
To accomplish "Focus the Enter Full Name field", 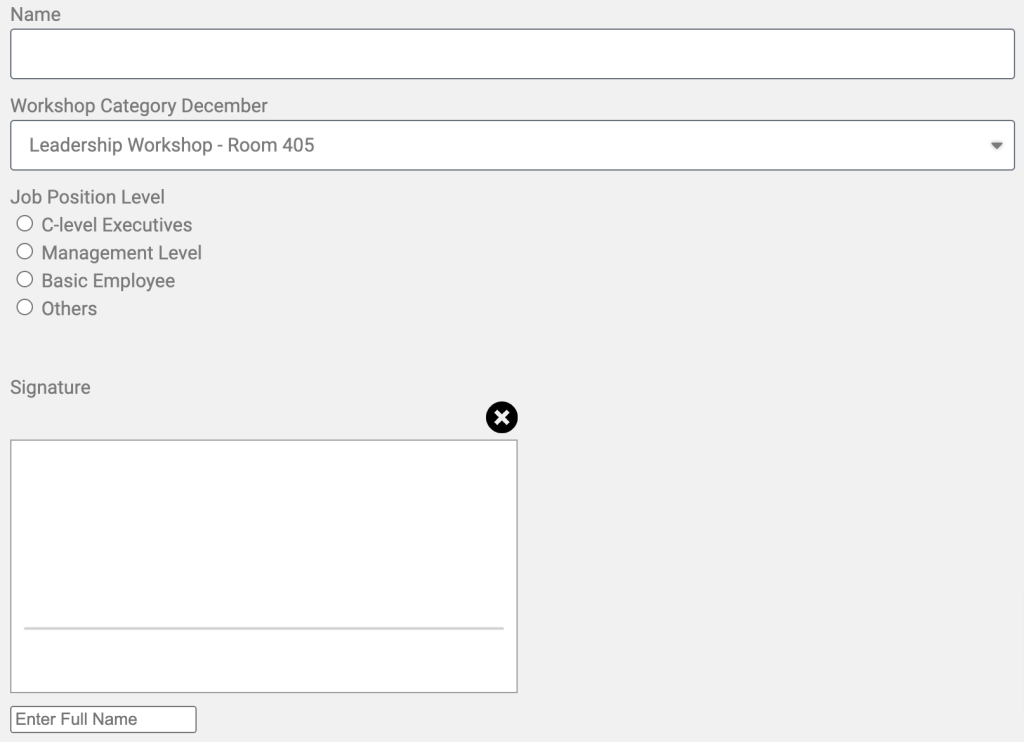I will coord(103,719).
